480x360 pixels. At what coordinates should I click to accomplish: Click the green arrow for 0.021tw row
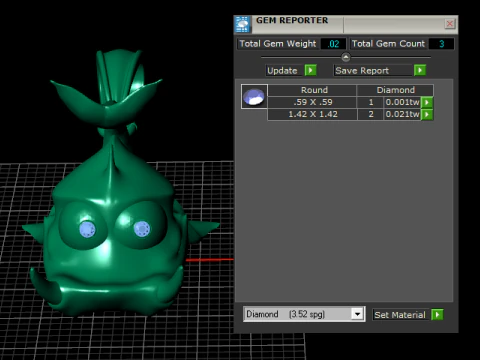click(427, 114)
